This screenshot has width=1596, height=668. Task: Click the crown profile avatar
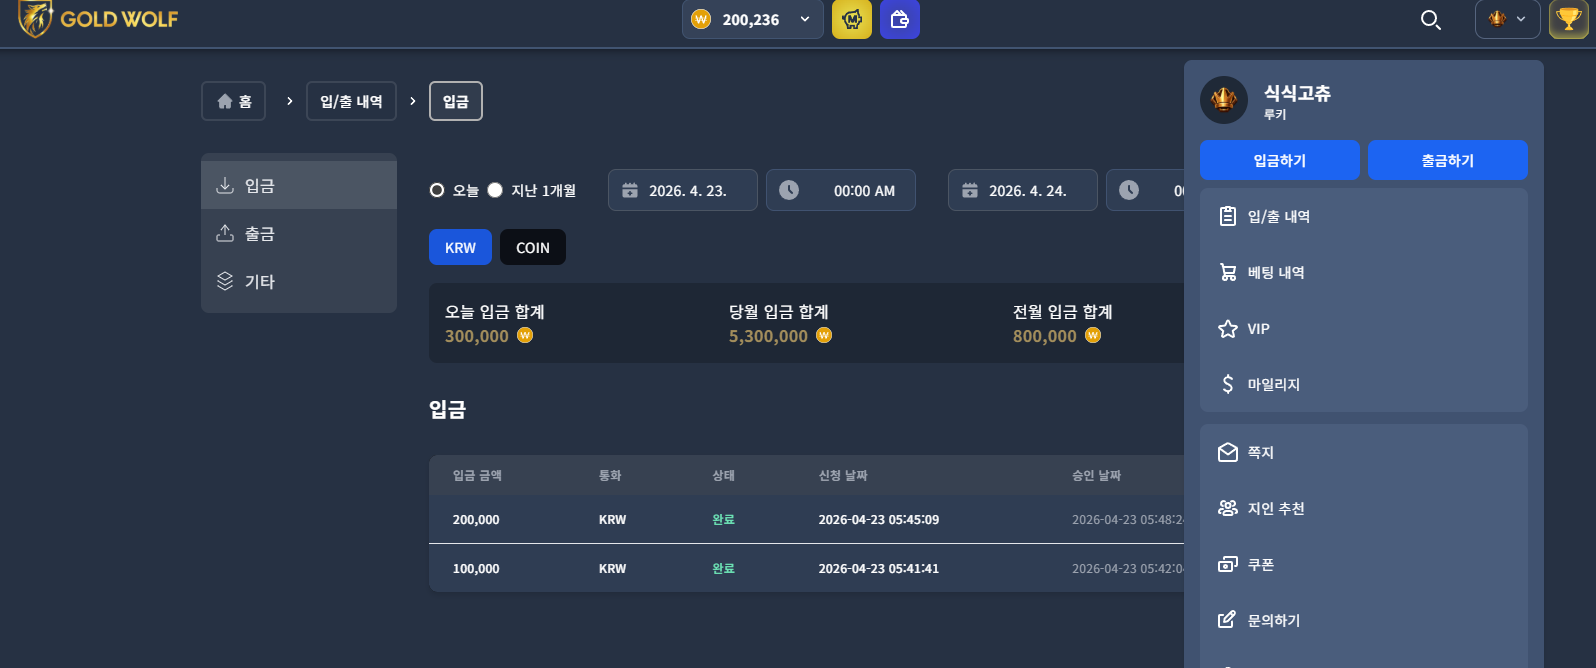pos(1224,100)
